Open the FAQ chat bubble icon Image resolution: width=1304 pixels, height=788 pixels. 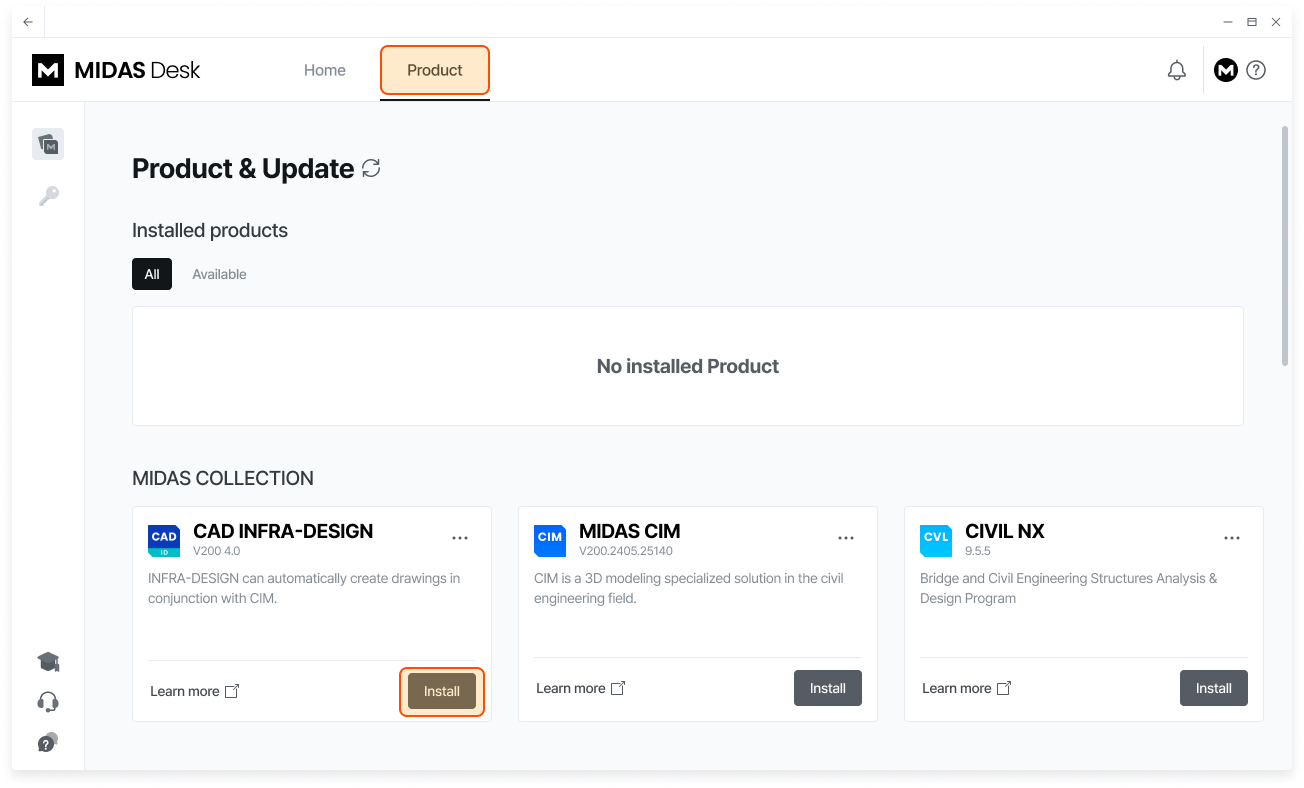pos(48,743)
